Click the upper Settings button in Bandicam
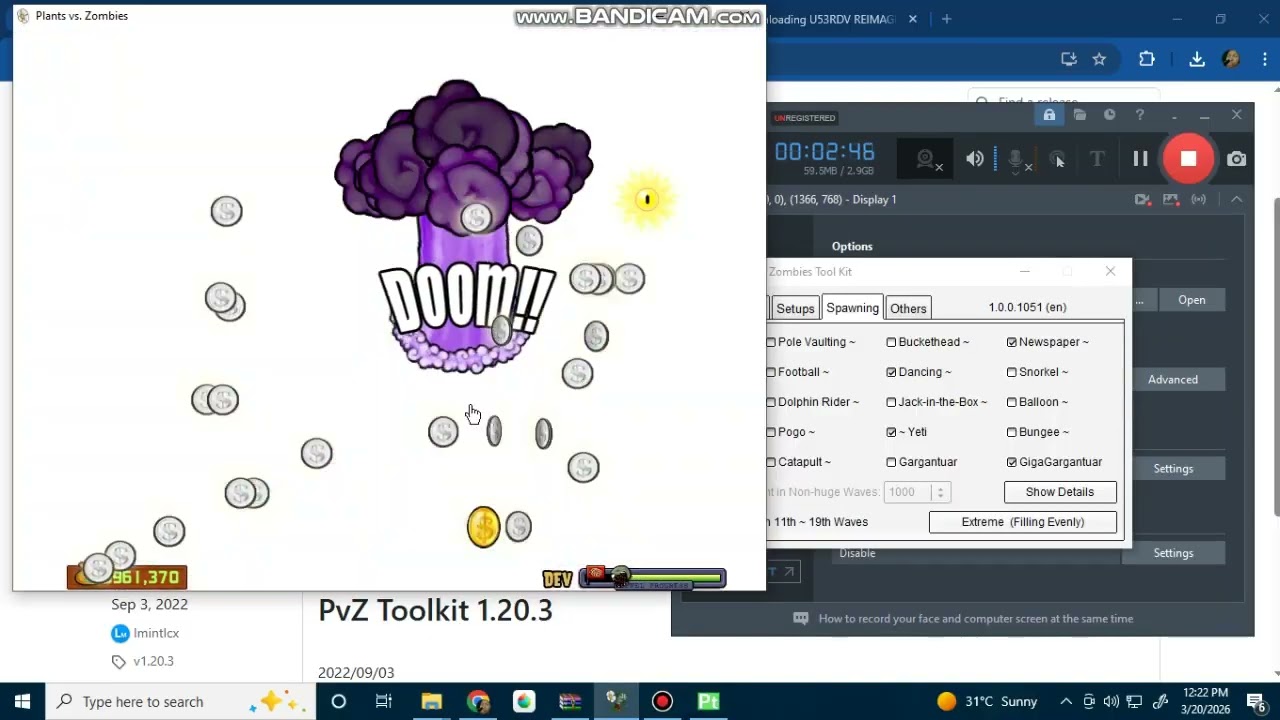This screenshot has width=1280, height=720. (1173, 468)
